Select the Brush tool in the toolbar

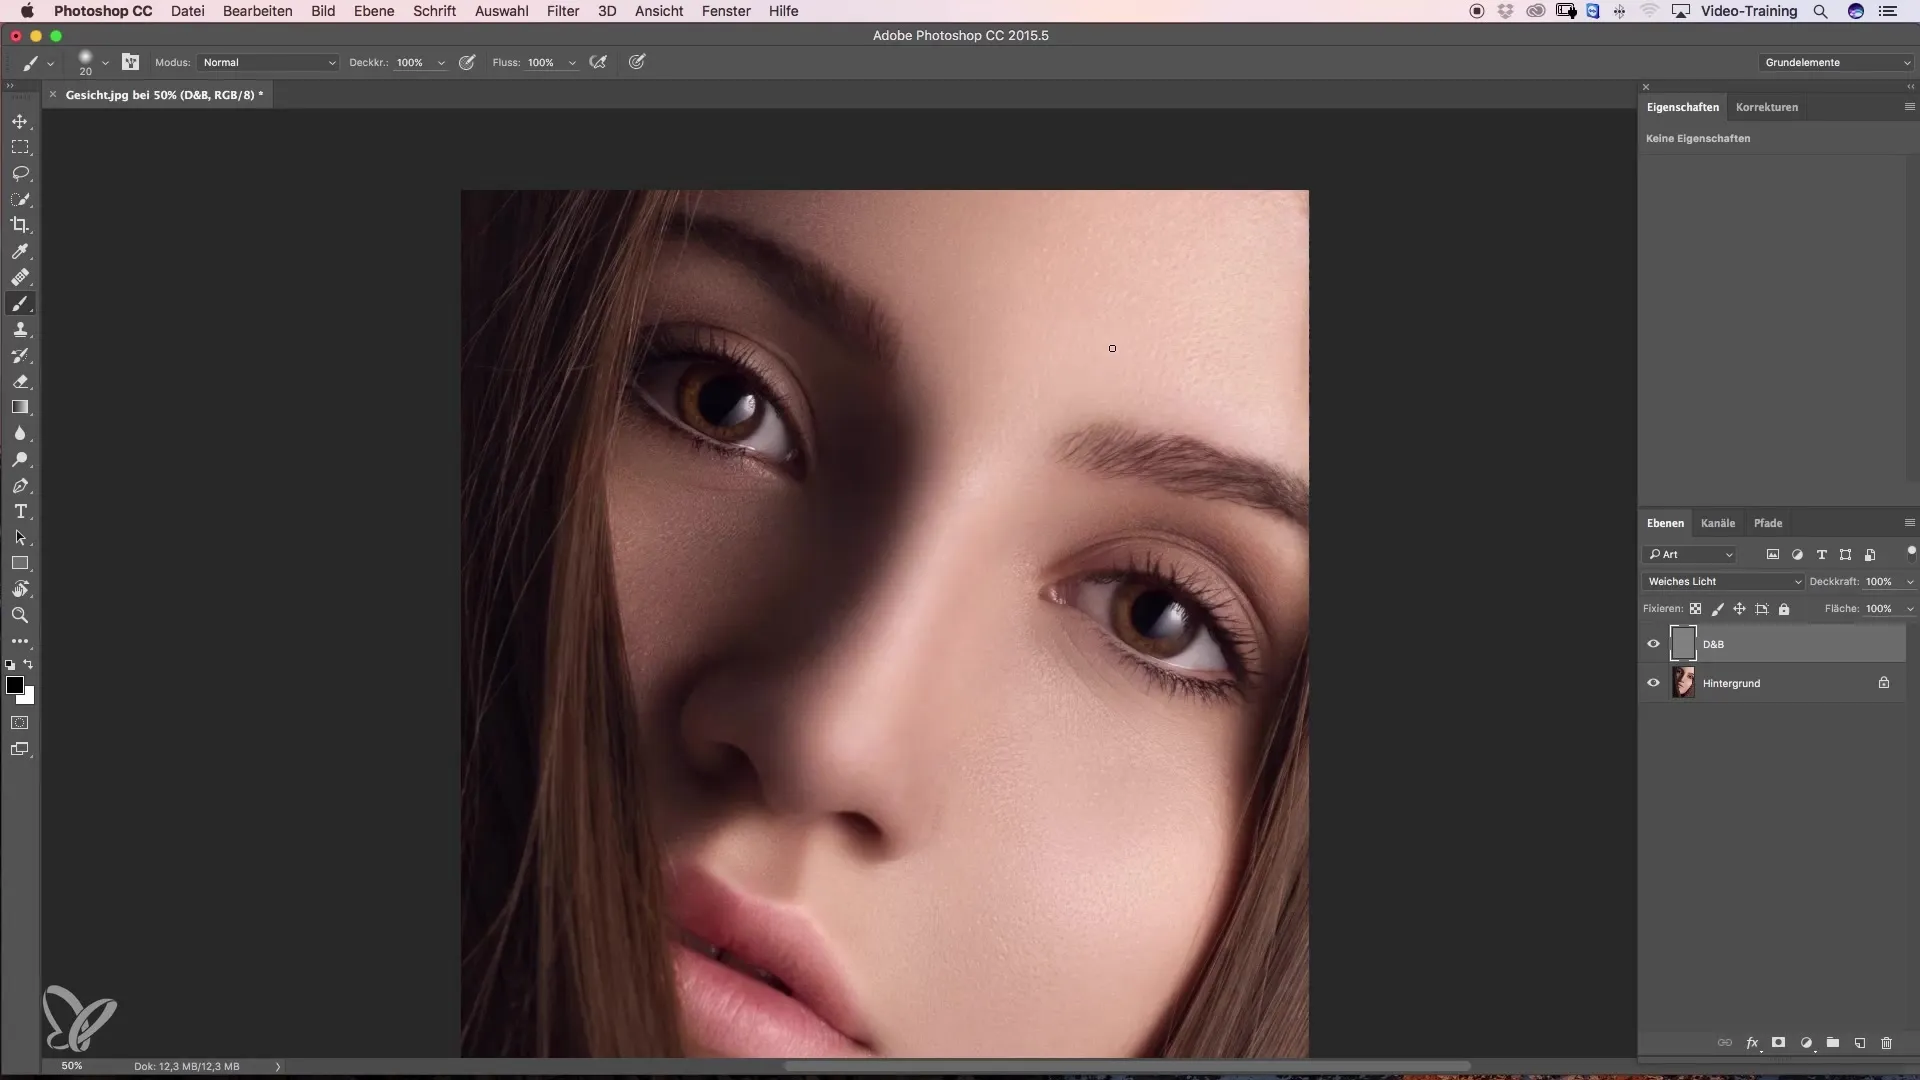pos(20,303)
